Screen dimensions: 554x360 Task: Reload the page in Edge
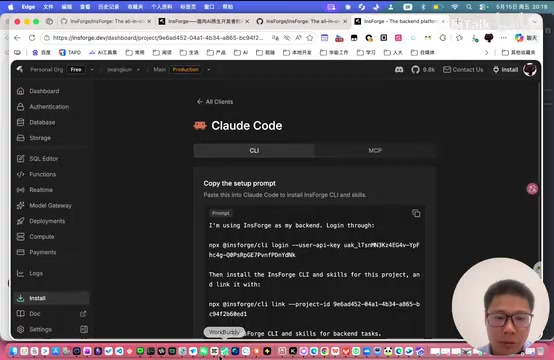click(x=32, y=37)
